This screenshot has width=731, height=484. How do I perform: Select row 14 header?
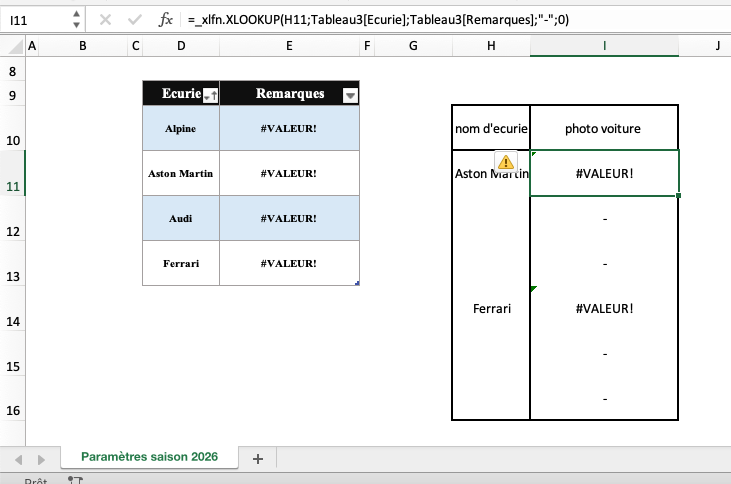(x=12, y=322)
